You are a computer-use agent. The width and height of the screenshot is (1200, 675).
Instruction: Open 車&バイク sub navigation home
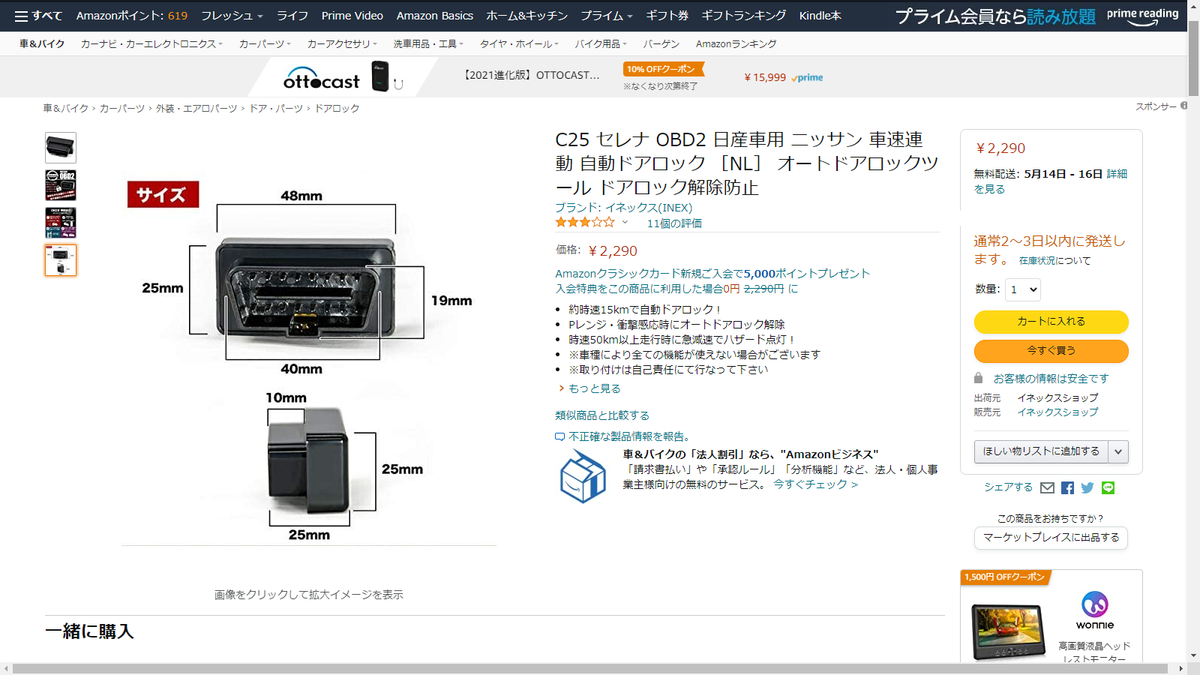[x=42, y=44]
